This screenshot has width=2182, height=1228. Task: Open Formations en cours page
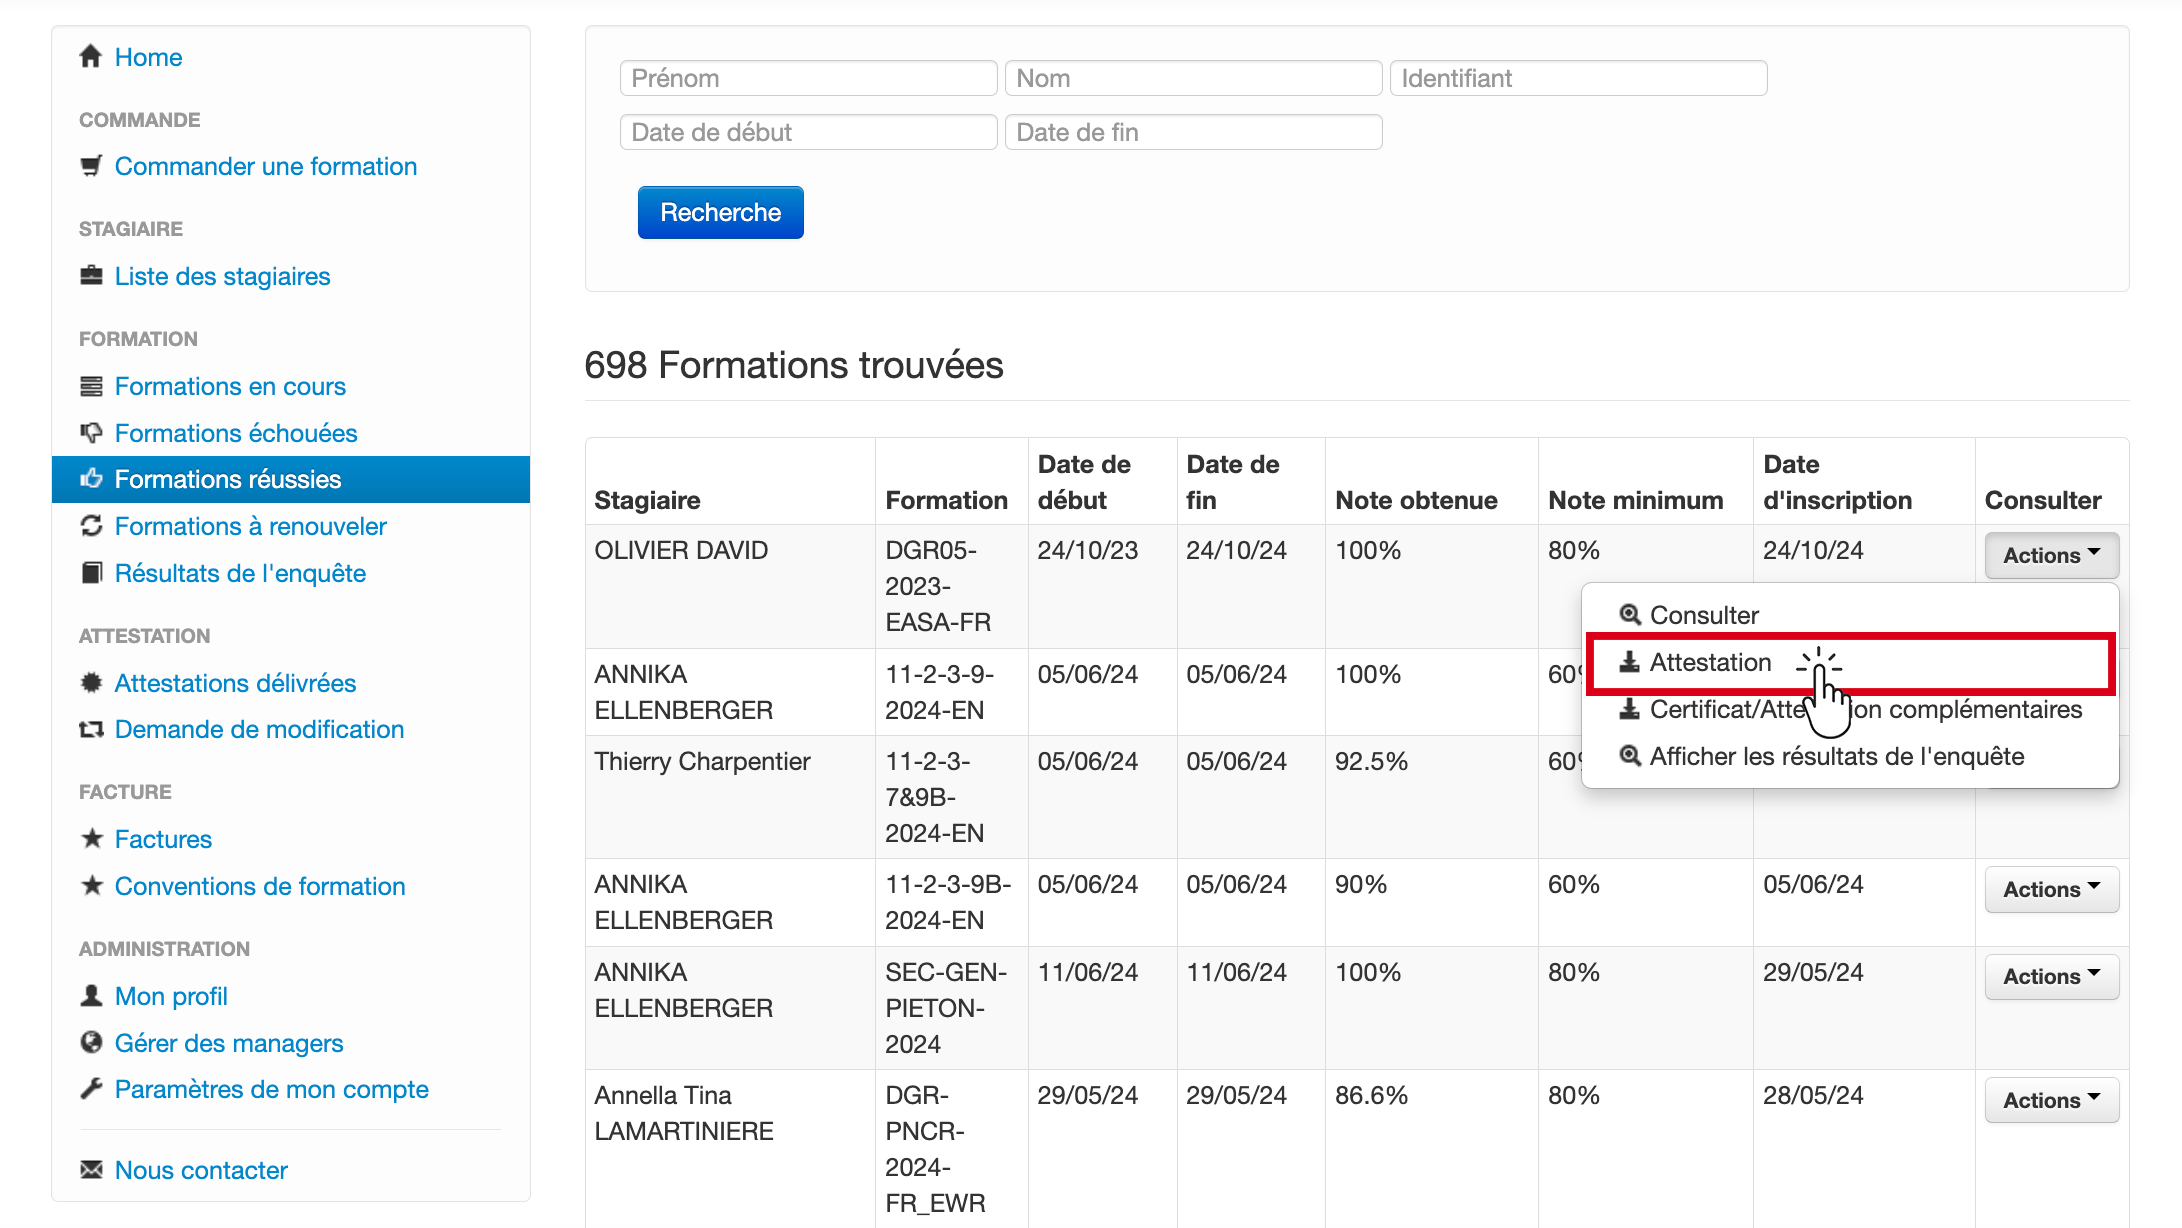point(230,386)
